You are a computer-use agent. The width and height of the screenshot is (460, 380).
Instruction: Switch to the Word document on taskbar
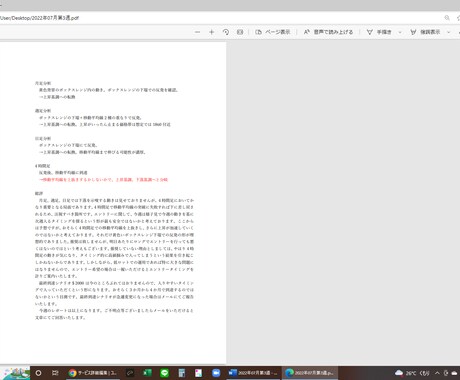point(253,373)
